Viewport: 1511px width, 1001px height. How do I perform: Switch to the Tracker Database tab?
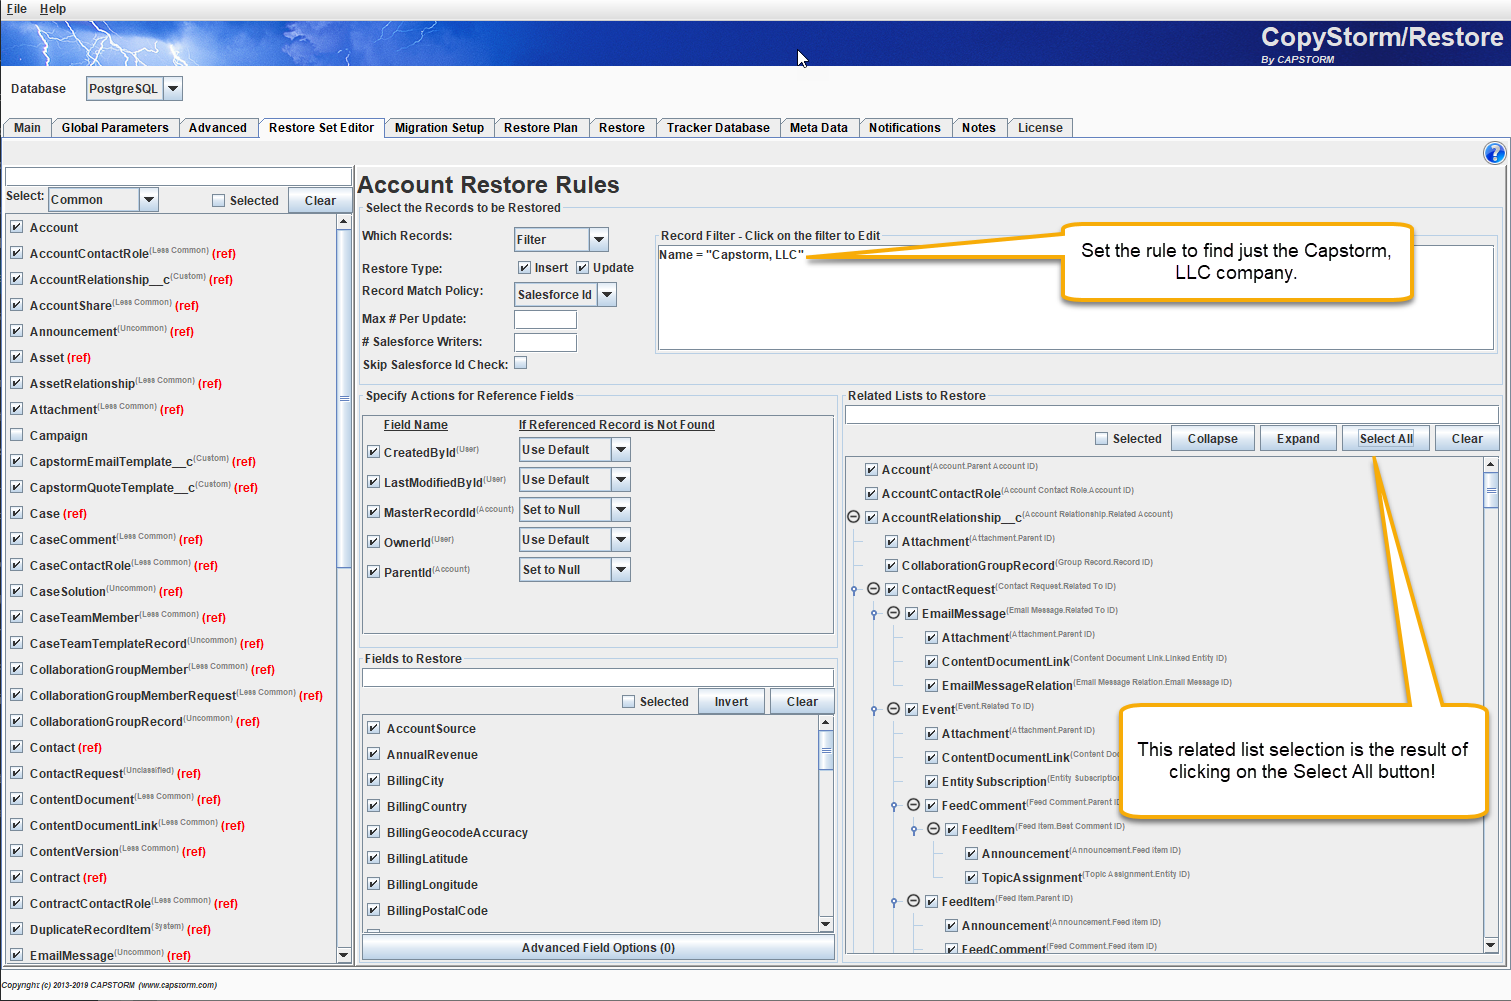[718, 128]
